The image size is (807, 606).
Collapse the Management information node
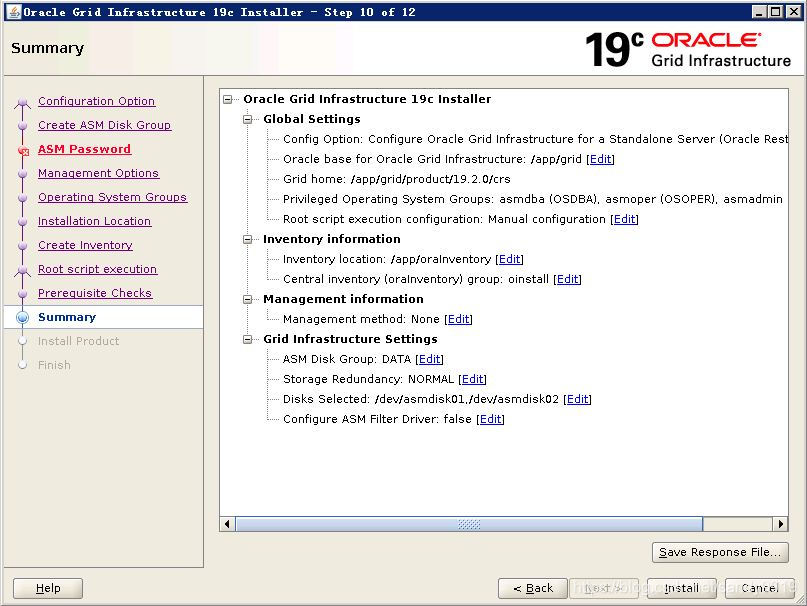248,300
